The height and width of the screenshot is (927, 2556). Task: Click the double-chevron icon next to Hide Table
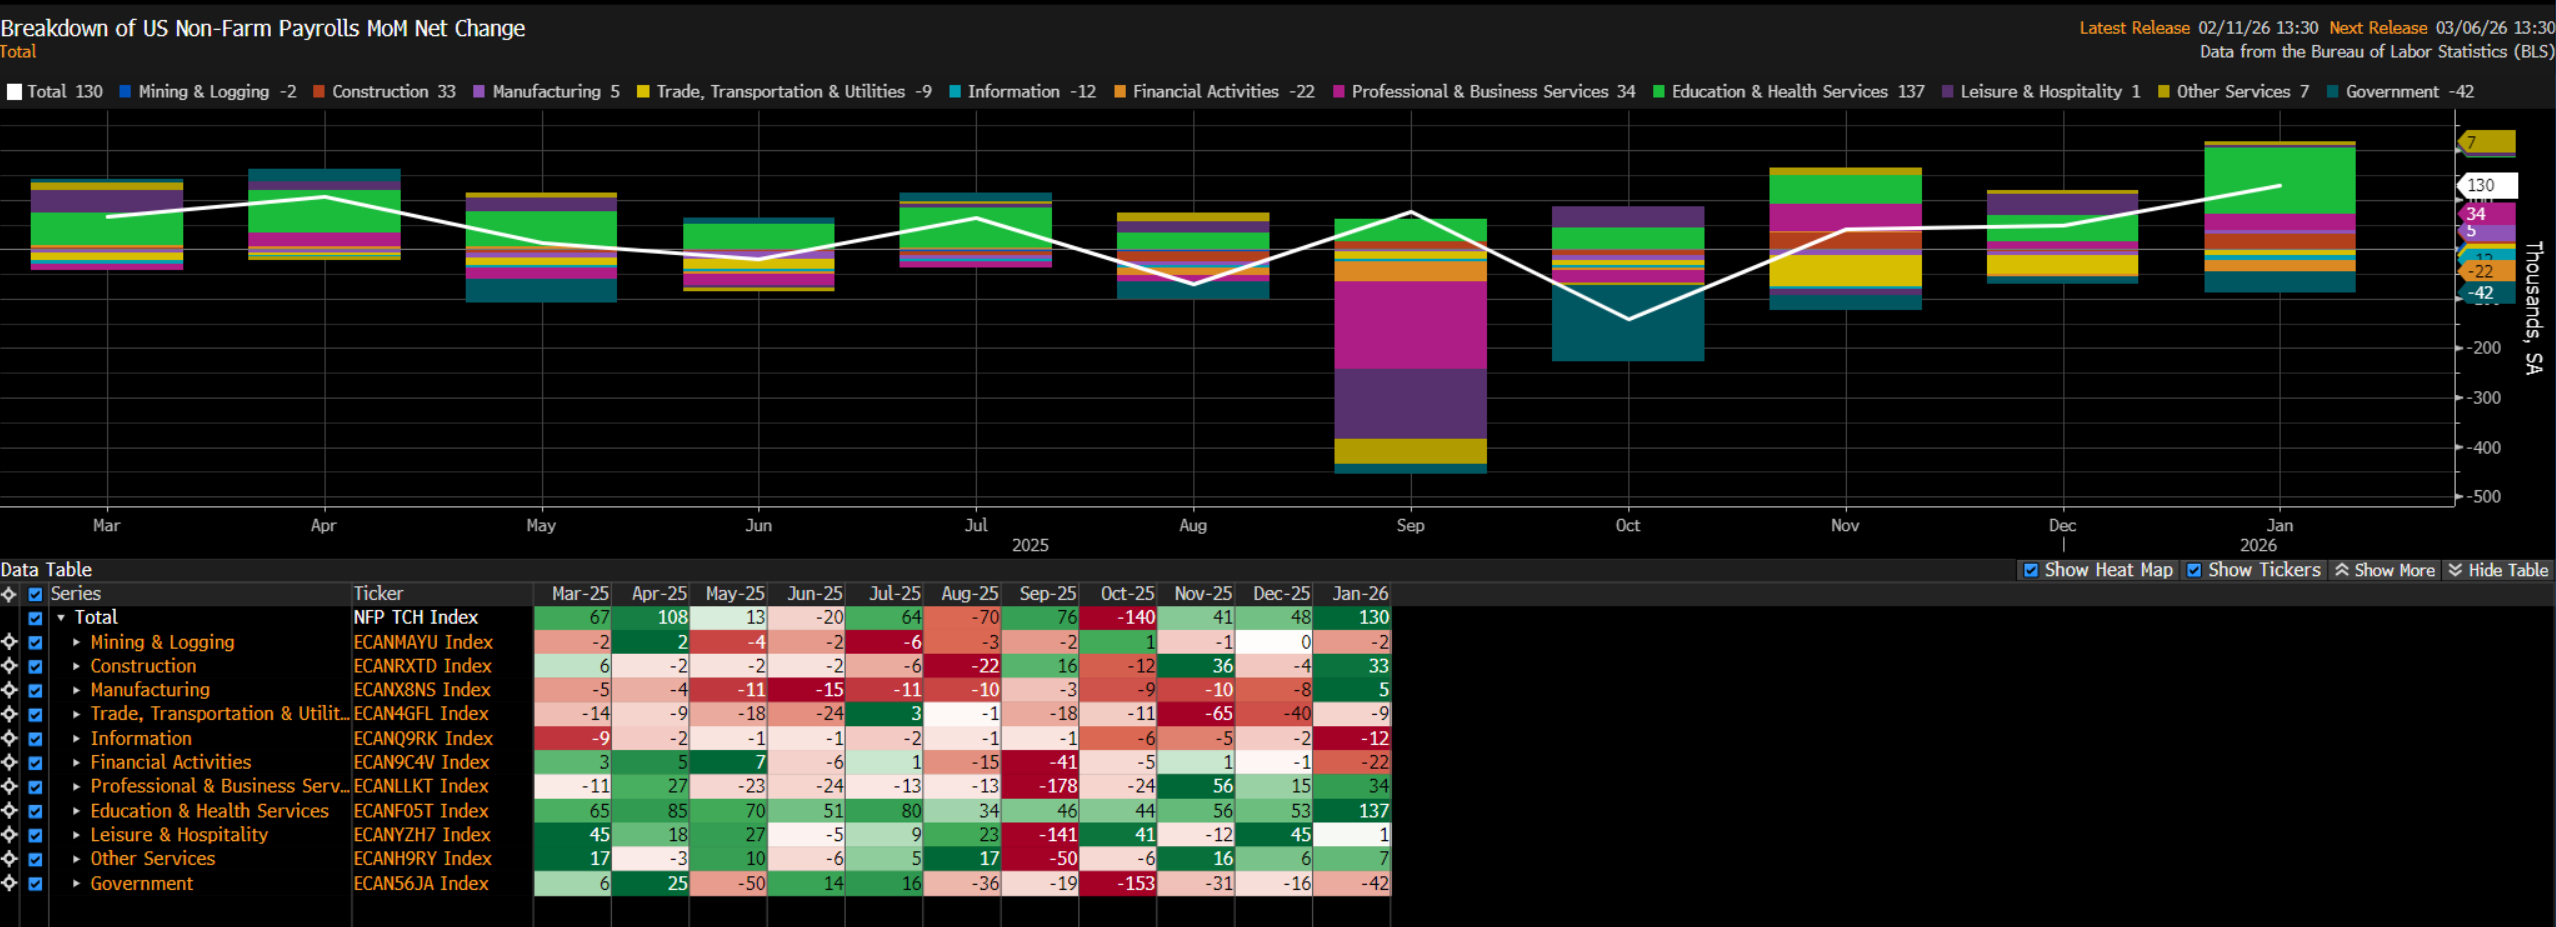tap(2455, 570)
